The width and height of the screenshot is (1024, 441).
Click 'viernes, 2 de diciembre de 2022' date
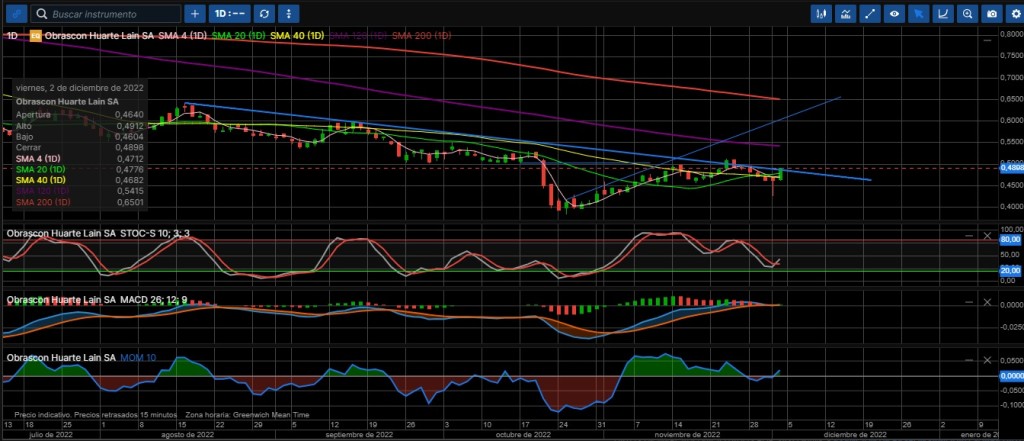pyautogui.click(x=80, y=88)
